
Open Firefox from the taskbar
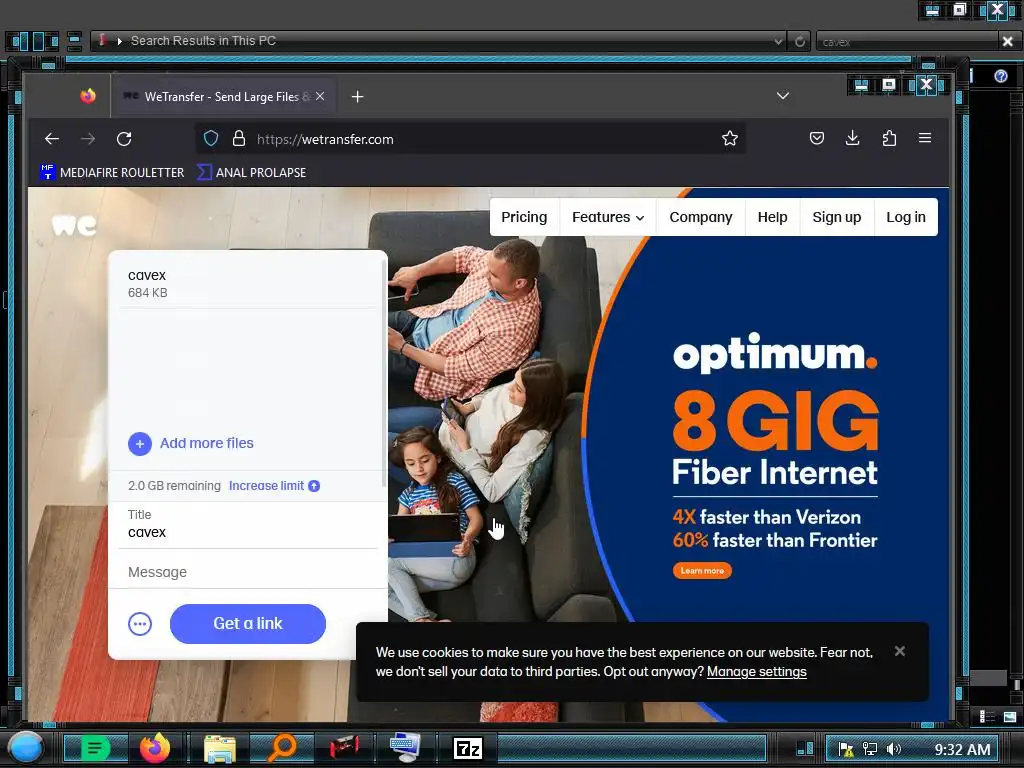pos(155,748)
